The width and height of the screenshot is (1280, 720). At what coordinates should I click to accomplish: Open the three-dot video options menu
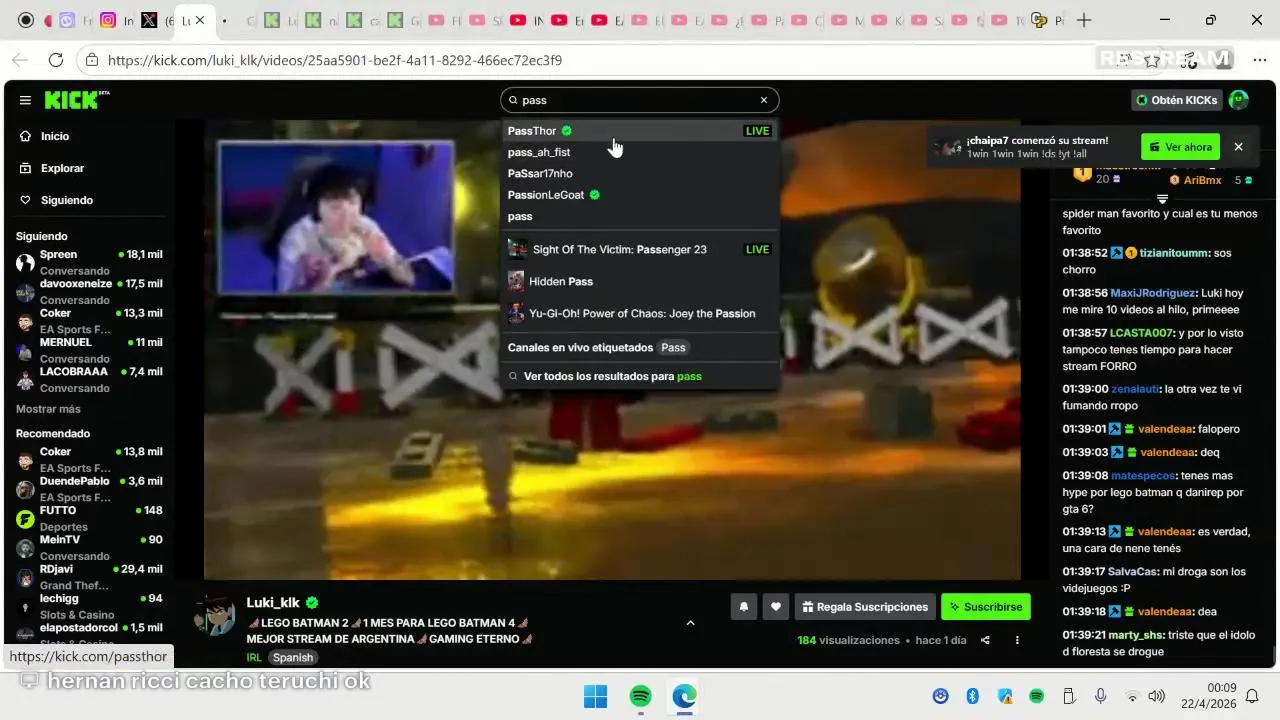[x=1017, y=640]
